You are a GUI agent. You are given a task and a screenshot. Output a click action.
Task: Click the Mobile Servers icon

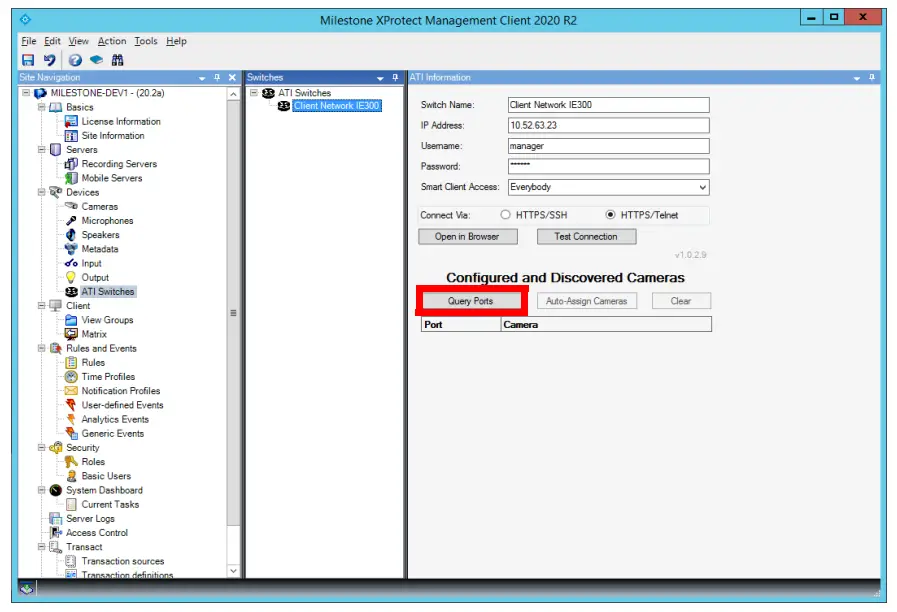(x=71, y=178)
